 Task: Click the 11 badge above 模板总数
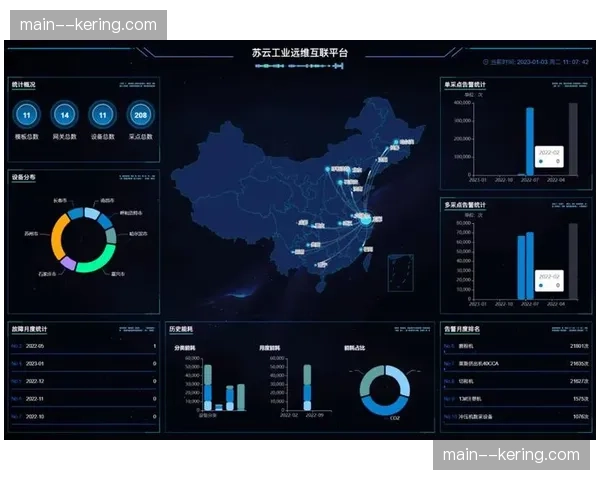coord(26,115)
